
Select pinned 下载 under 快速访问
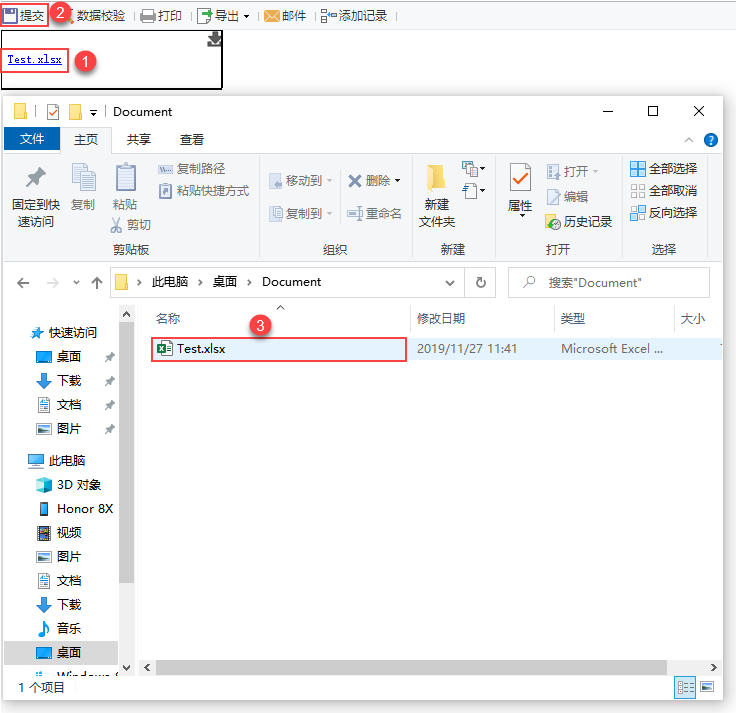59,381
